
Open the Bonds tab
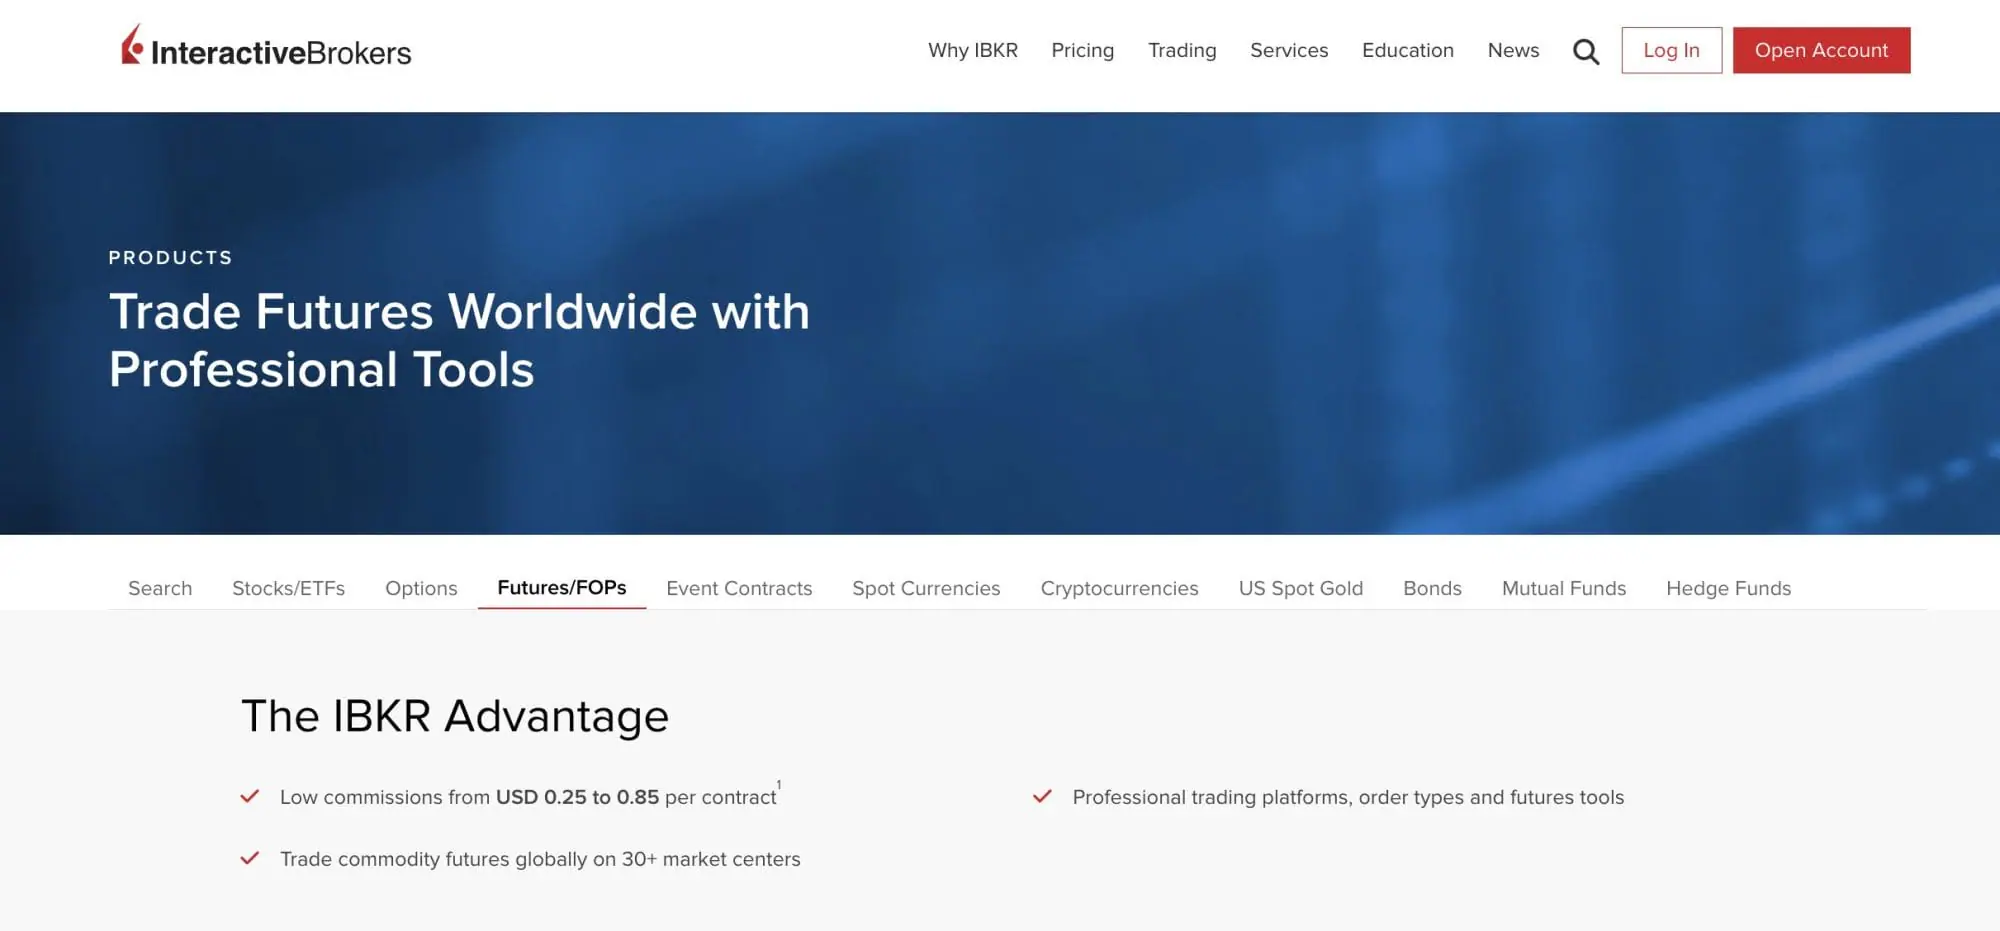(x=1431, y=588)
